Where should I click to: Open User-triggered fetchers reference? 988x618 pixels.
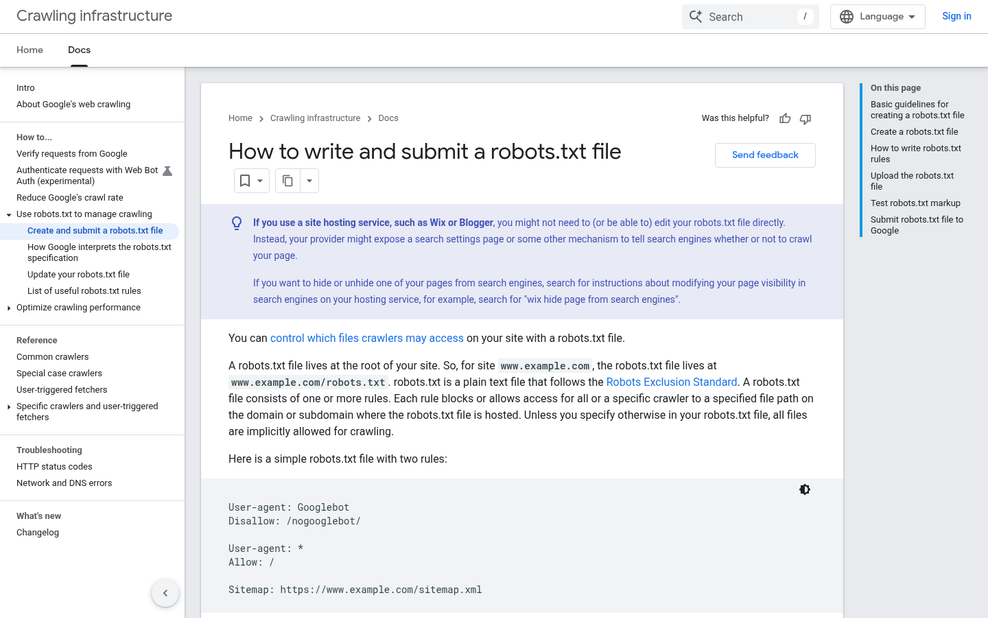click(x=62, y=389)
